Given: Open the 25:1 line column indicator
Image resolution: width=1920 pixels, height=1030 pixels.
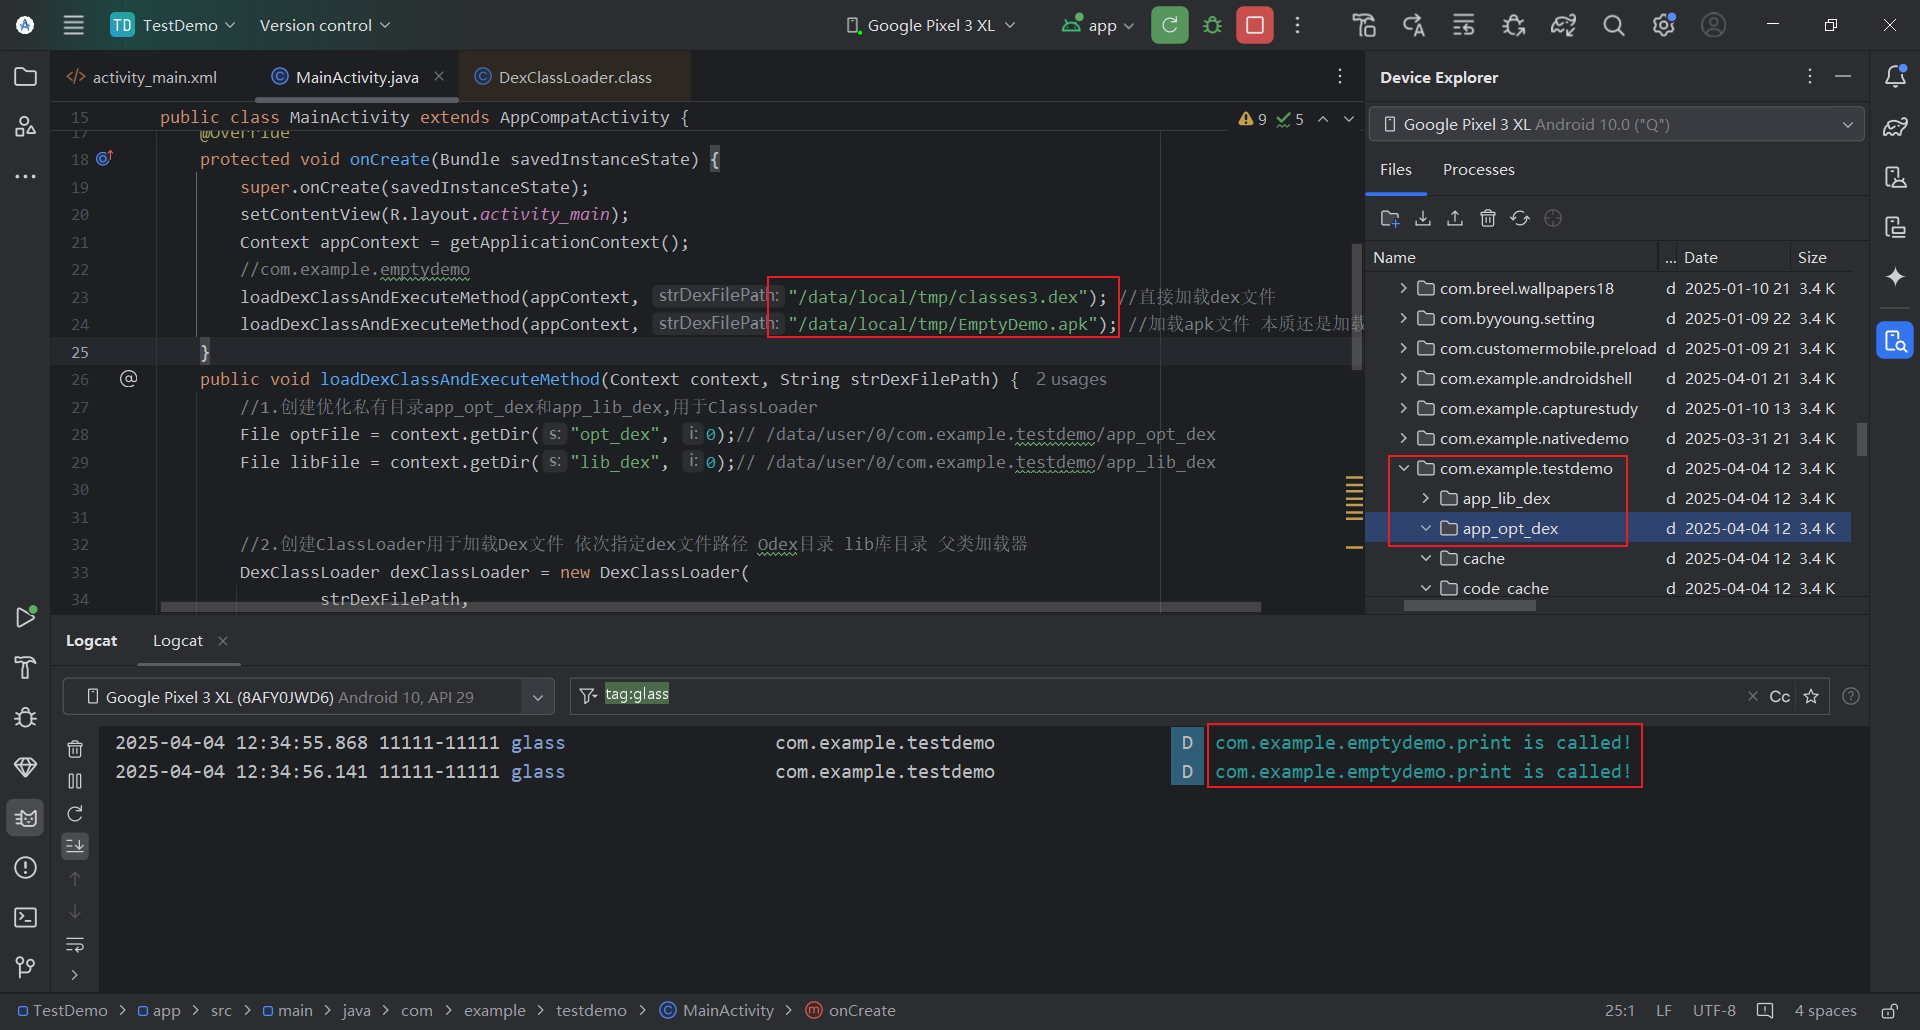Looking at the screenshot, I should point(1619,1011).
